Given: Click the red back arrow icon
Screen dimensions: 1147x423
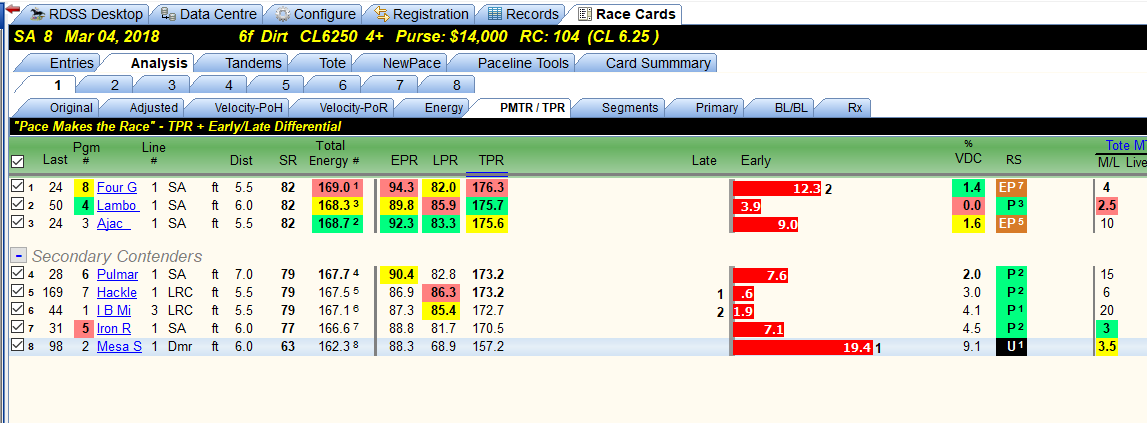Looking at the screenshot, I should point(12,10).
